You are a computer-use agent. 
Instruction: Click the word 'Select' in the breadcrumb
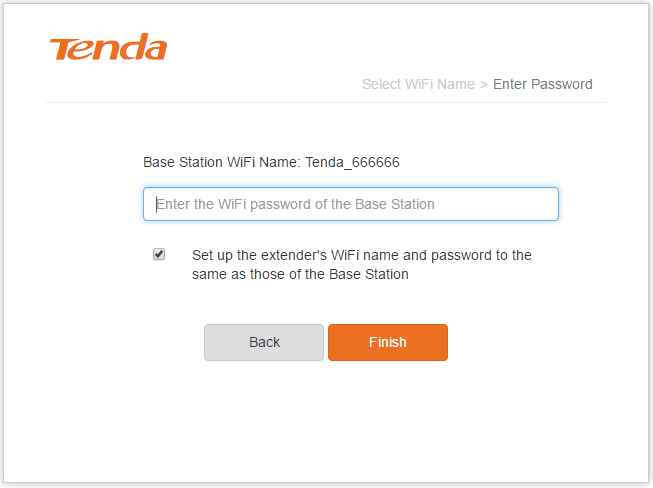coord(382,84)
